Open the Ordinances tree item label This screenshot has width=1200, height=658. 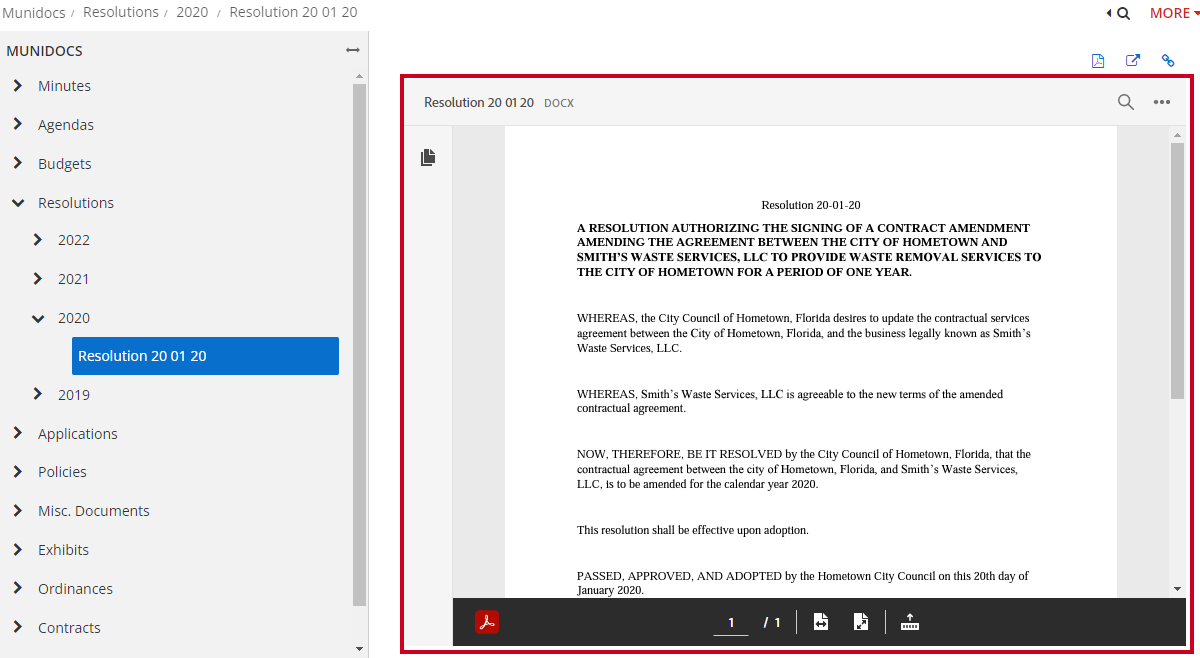click(75, 589)
